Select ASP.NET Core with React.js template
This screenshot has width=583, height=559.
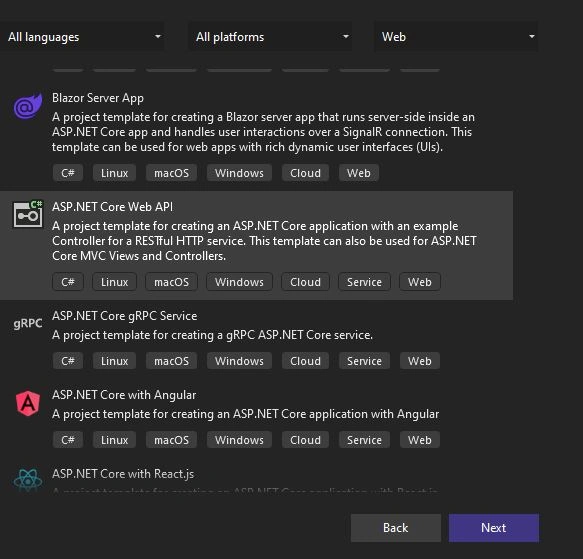123,474
